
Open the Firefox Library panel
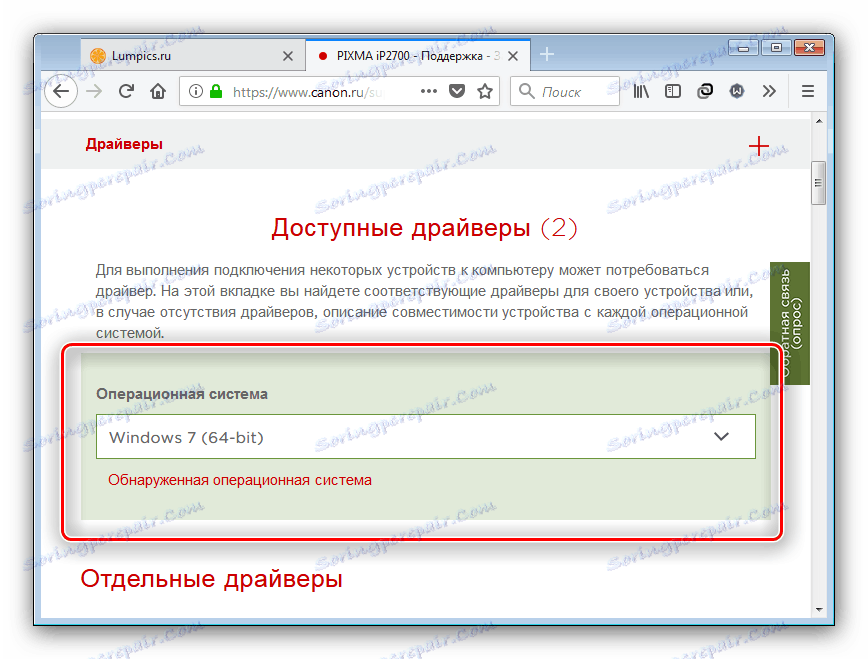tap(641, 91)
